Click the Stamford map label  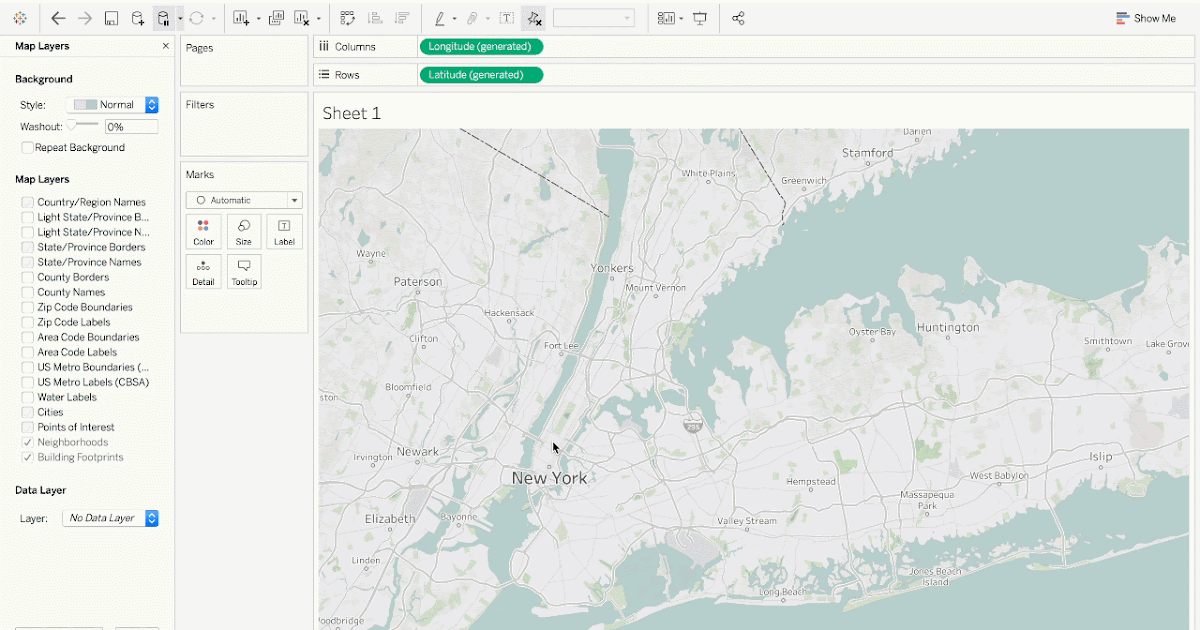click(x=867, y=153)
